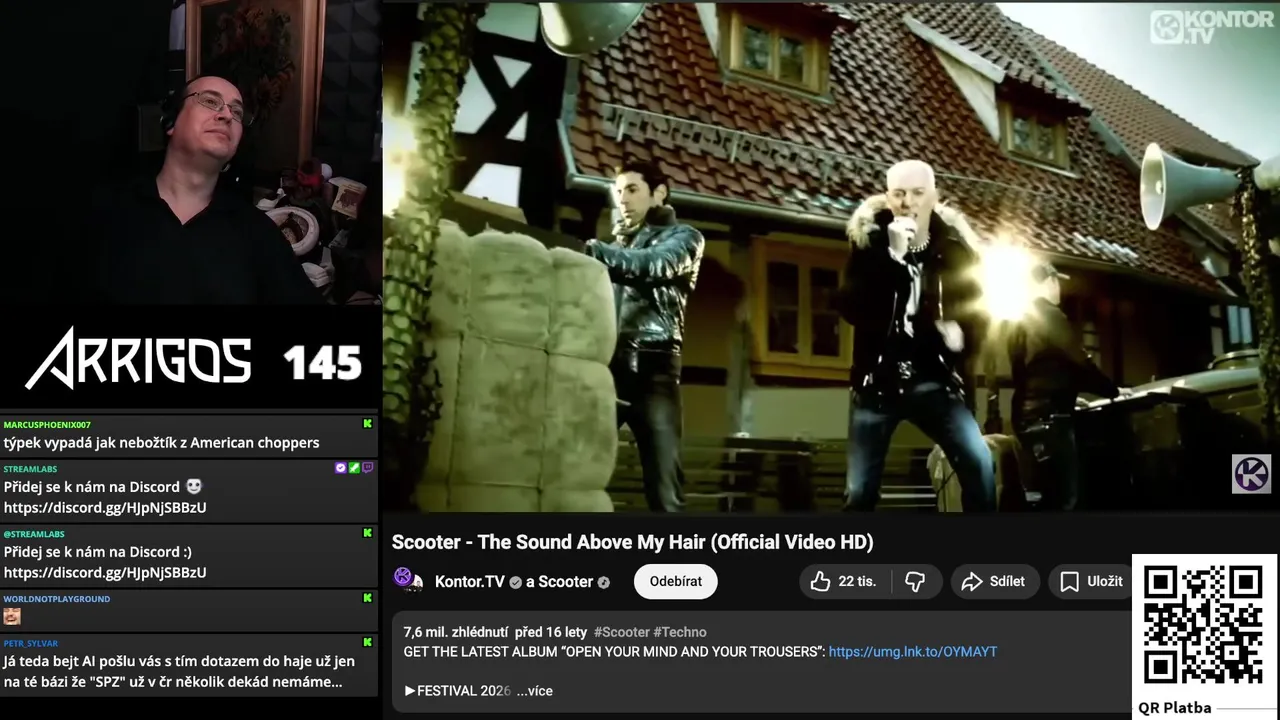Click the ARRIGOS logo overlay
Viewport: 1280px width, 720px height.
coord(138,357)
